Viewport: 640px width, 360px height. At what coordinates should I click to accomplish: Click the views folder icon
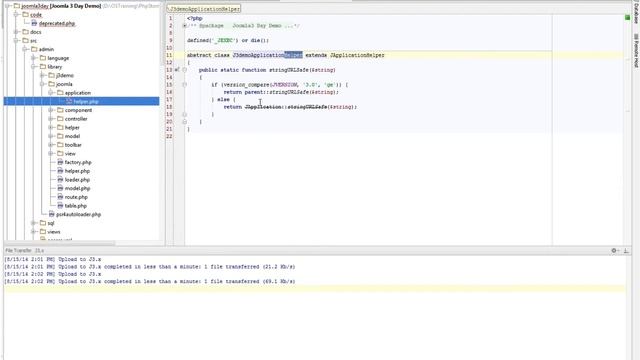[x=43, y=231]
